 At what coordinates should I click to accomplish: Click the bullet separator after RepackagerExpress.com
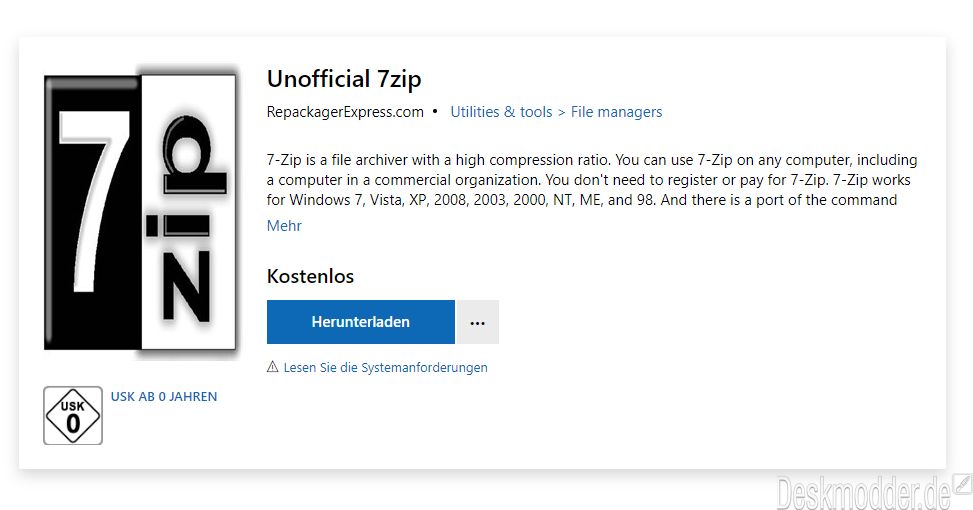(x=435, y=111)
